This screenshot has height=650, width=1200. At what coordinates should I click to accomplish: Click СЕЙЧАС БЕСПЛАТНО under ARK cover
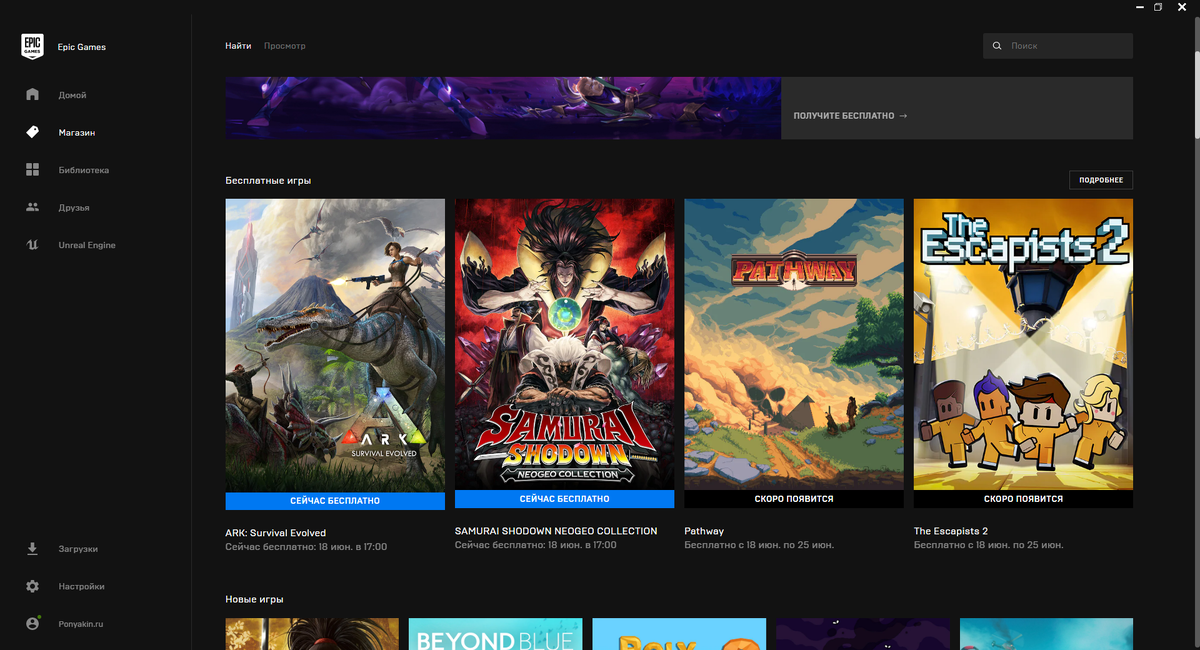[x=335, y=500]
